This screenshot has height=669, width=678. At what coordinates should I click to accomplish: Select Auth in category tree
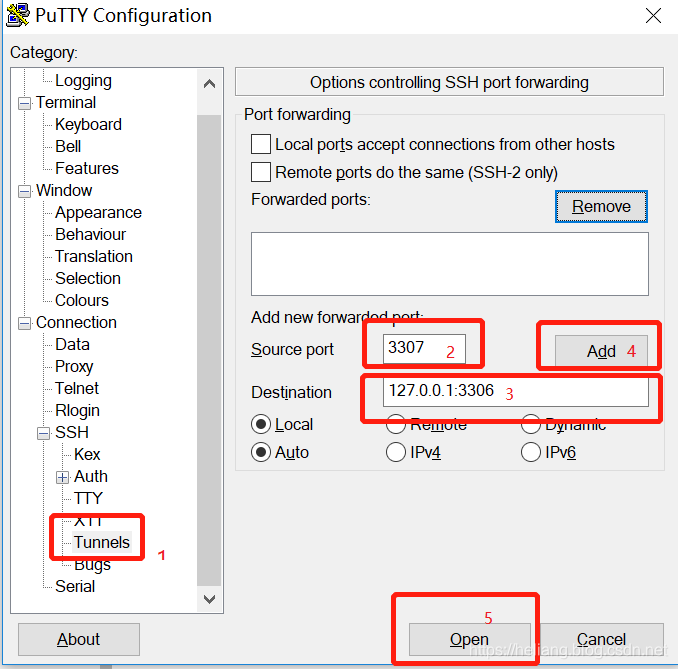pyautogui.click(x=91, y=477)
